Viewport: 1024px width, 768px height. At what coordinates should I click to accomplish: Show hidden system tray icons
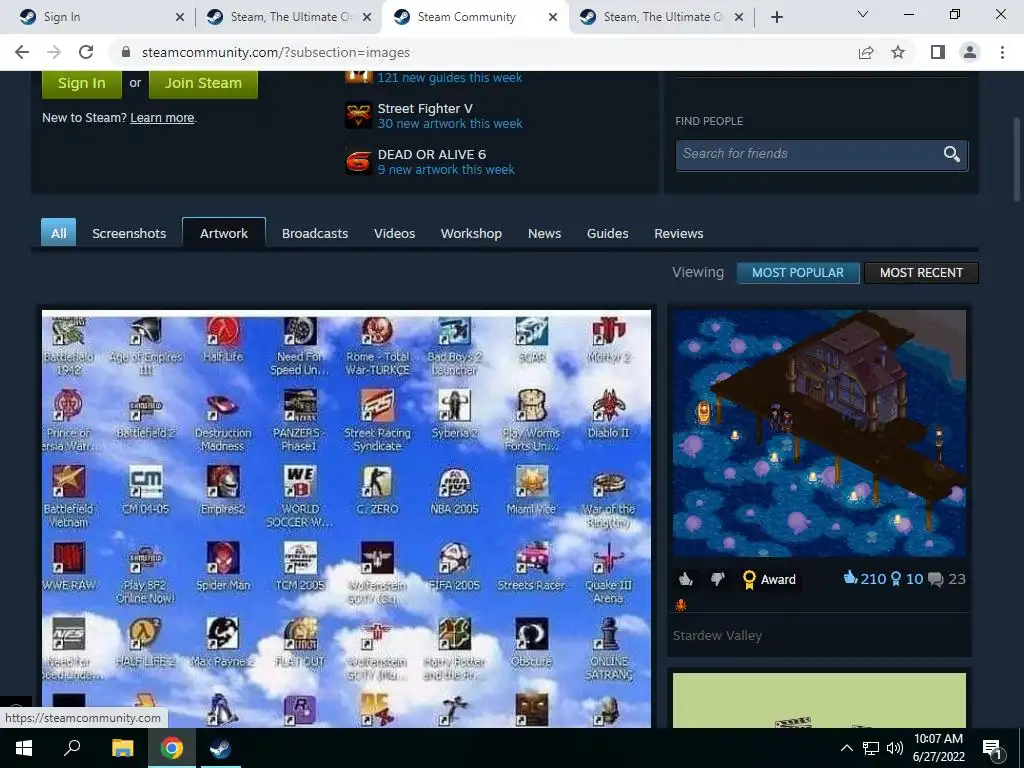coord(846,748)
